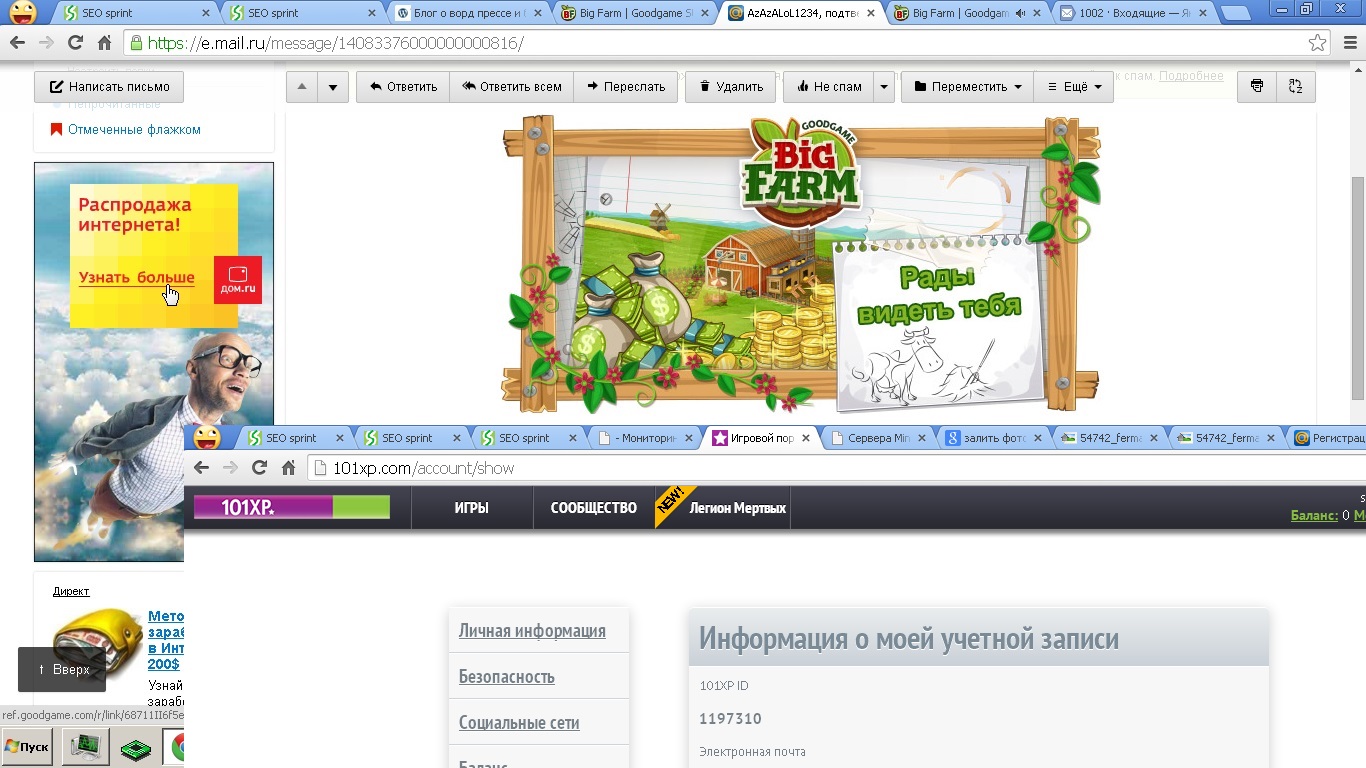Click the Ответить button

coord(403,86)
